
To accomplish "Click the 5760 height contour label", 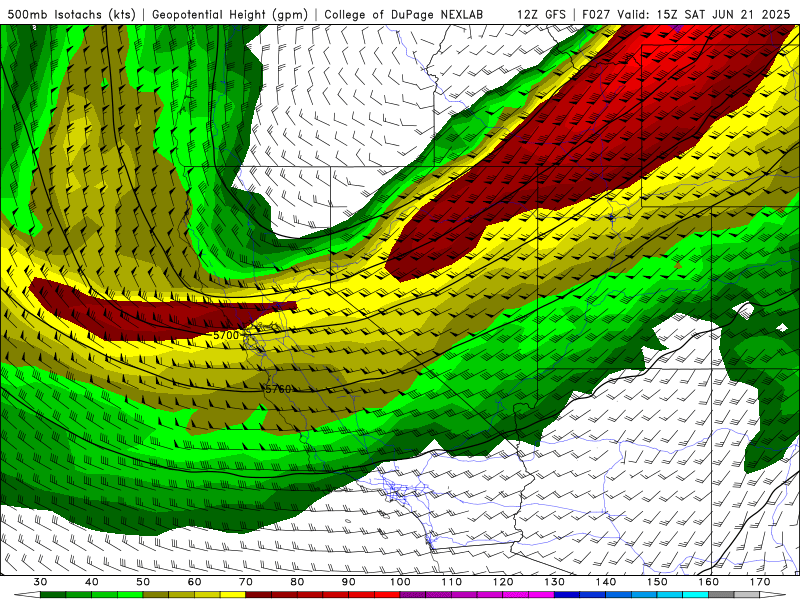I will 279,389.
